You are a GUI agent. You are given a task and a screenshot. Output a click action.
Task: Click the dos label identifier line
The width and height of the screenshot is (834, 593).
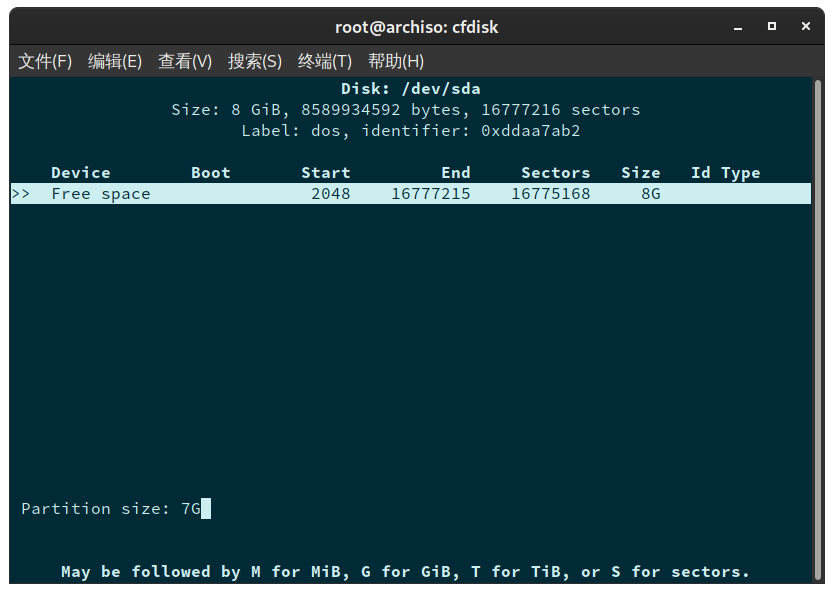point(416,130)
